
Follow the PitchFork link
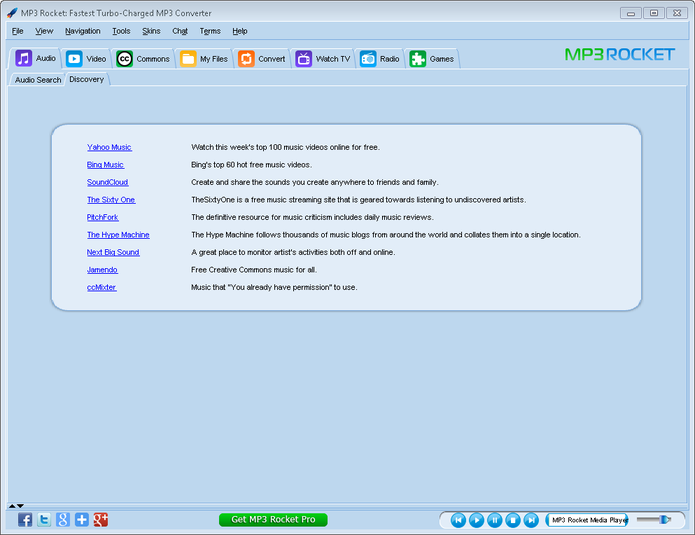(102, 217)
